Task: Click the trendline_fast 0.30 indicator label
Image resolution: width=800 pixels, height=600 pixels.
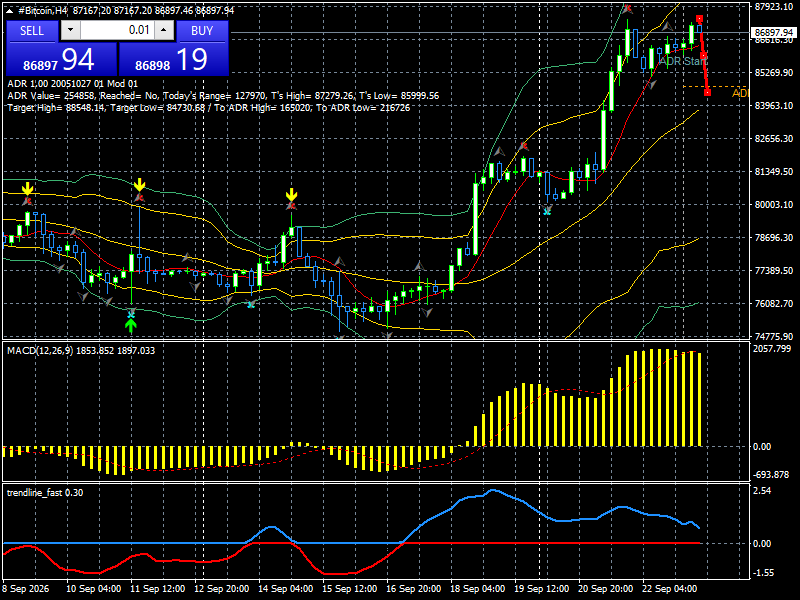Action: point(45,493)
